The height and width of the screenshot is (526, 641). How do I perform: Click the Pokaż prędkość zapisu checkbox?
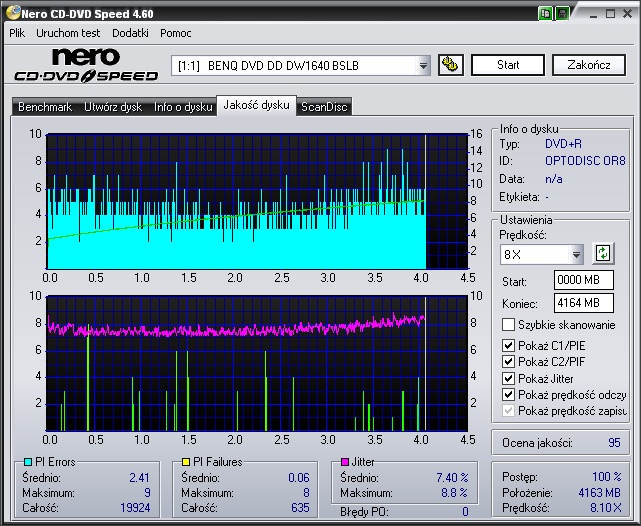coord(508,410)
